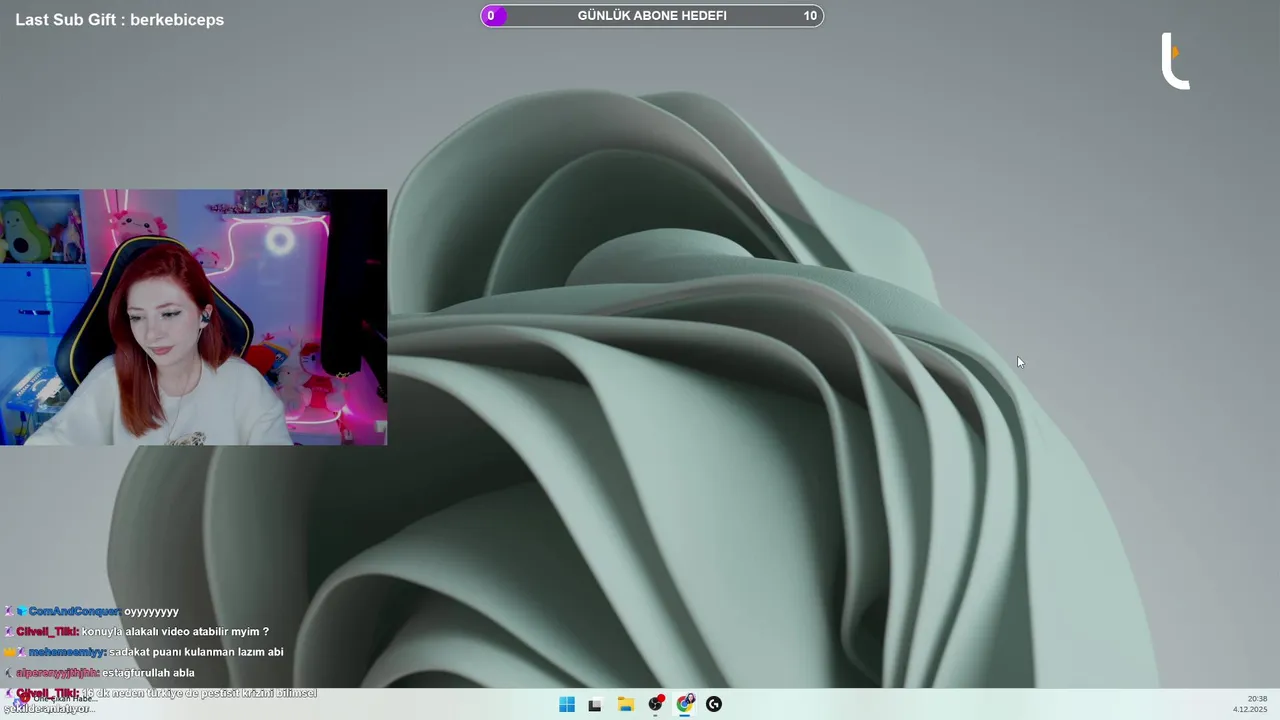
Task: Click chat message 'estağfurullah abla'
Action: pos(148,673)
